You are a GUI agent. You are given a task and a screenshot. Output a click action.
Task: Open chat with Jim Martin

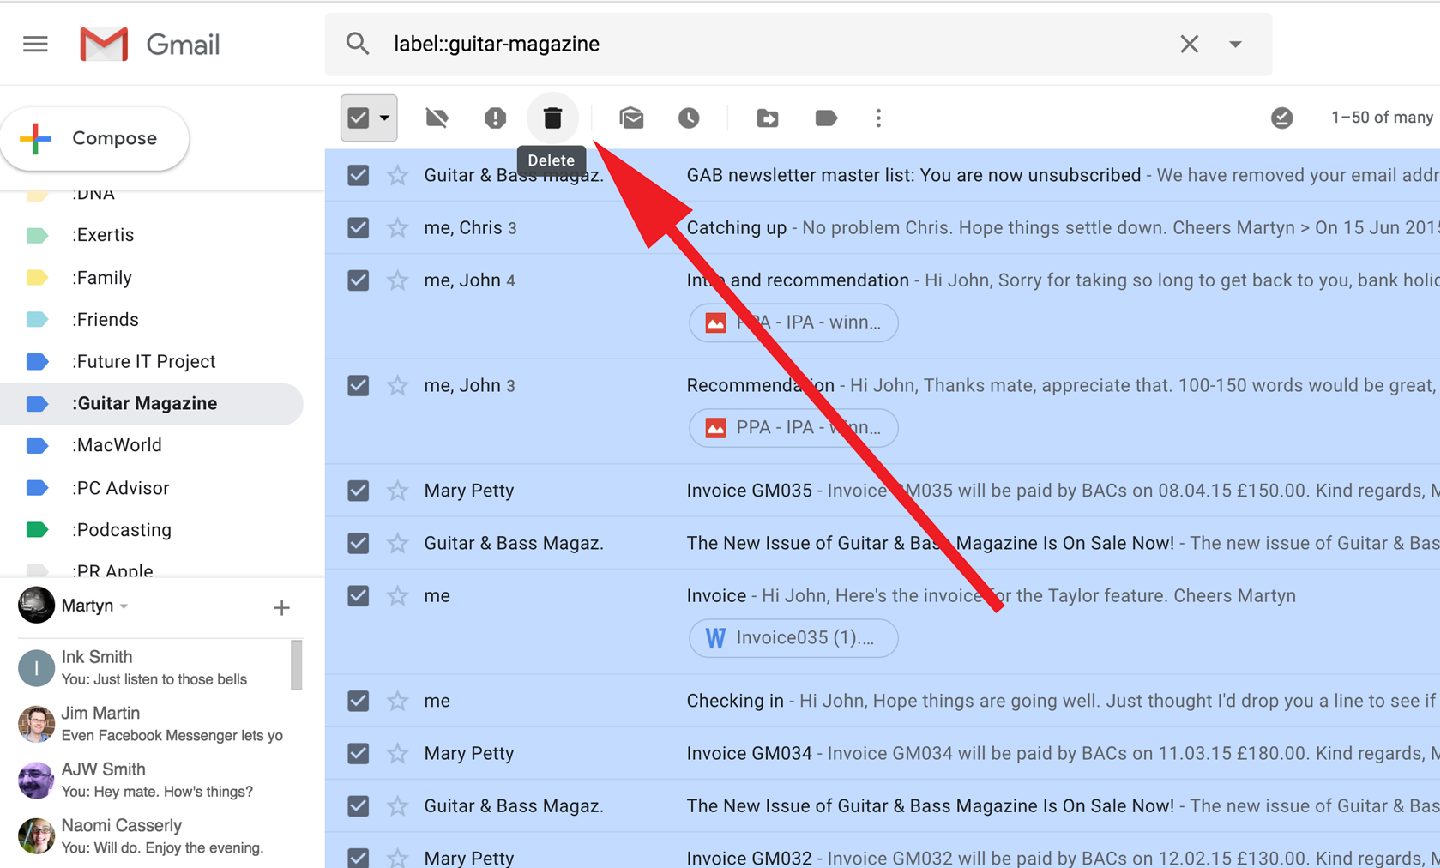pos(153,724)
